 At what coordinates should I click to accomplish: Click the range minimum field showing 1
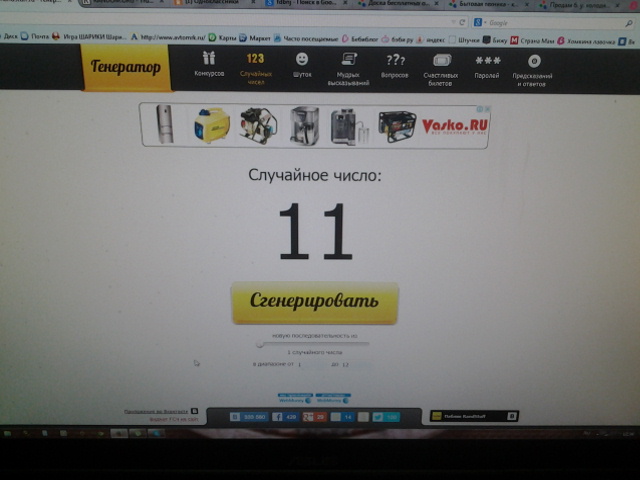click(x=312, y=364)
